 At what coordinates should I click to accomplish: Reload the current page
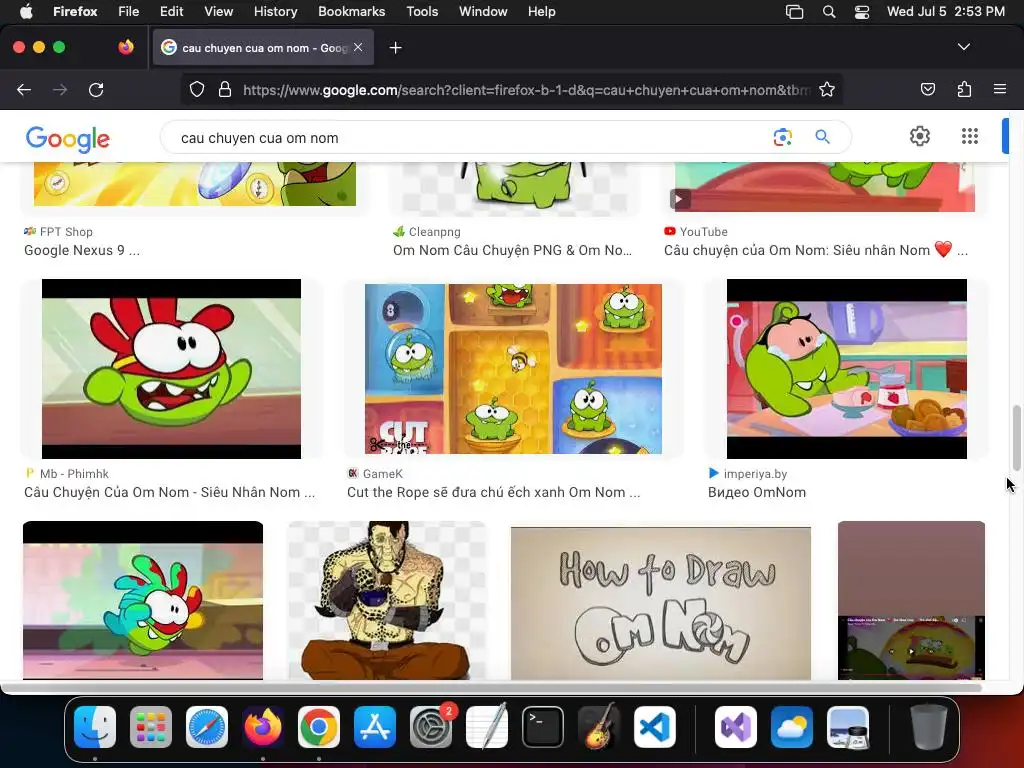point(96,89)
